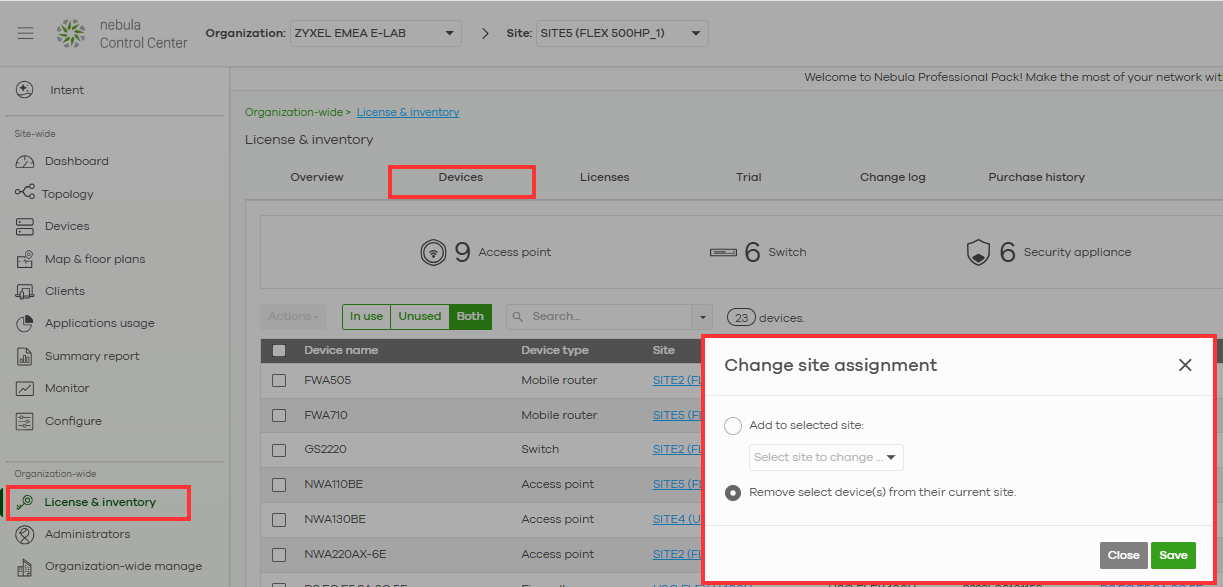Screen dimensions: 1223x587
Task: Click the 'License & inventory' breadcrumb link
Action: (408, 112)
